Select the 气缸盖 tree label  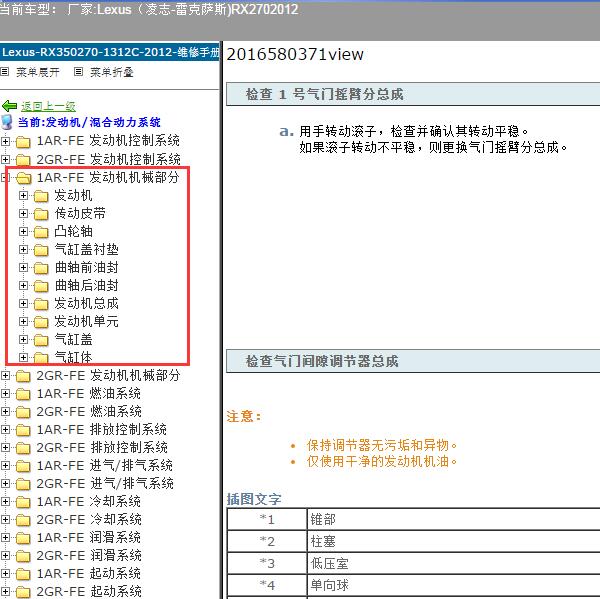(x=73, y=339)
